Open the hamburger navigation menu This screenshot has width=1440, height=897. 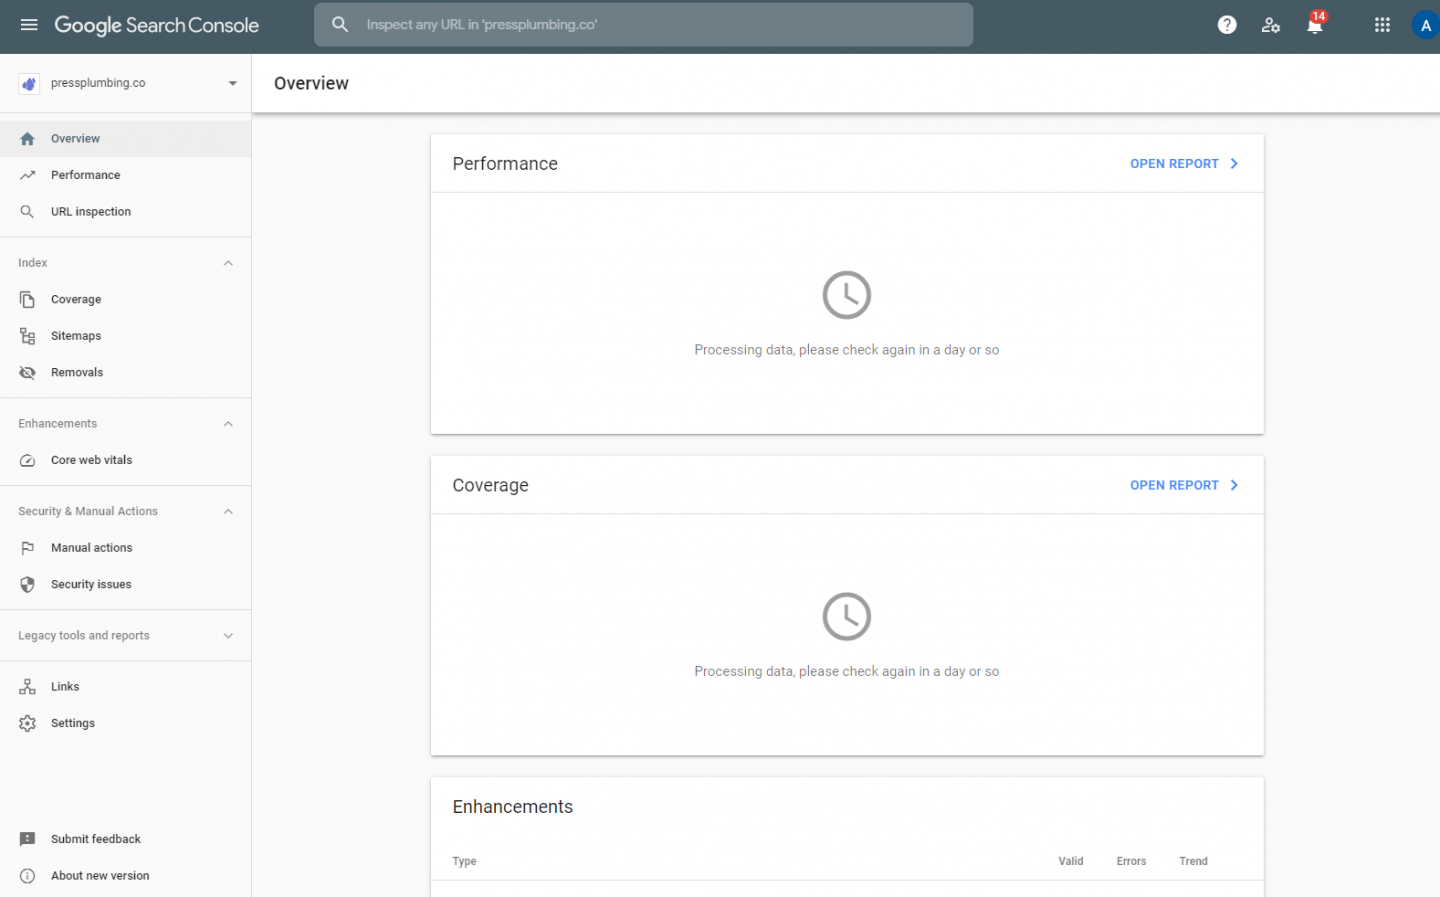tap(29, 25)
